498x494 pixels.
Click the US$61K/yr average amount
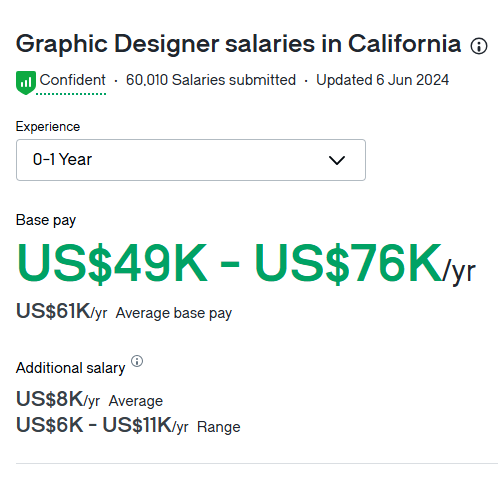click(62, 312)
